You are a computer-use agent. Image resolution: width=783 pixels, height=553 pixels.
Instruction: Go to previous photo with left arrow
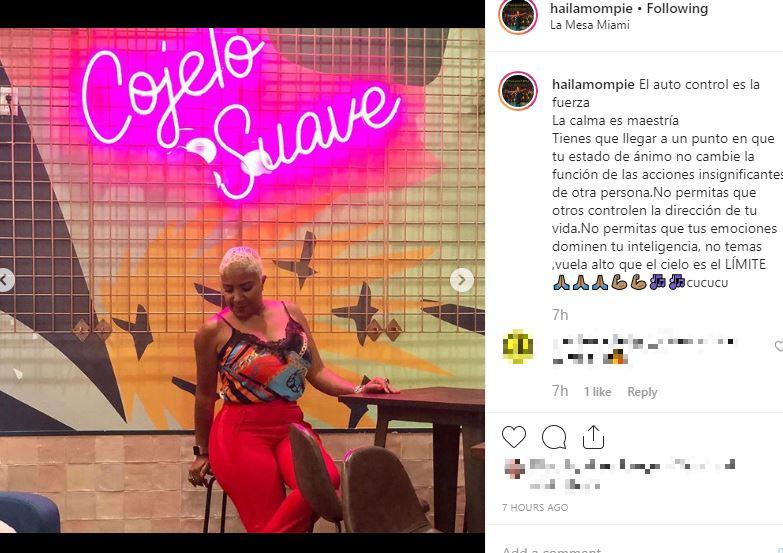pyautogui.click(x=5, y=280)
